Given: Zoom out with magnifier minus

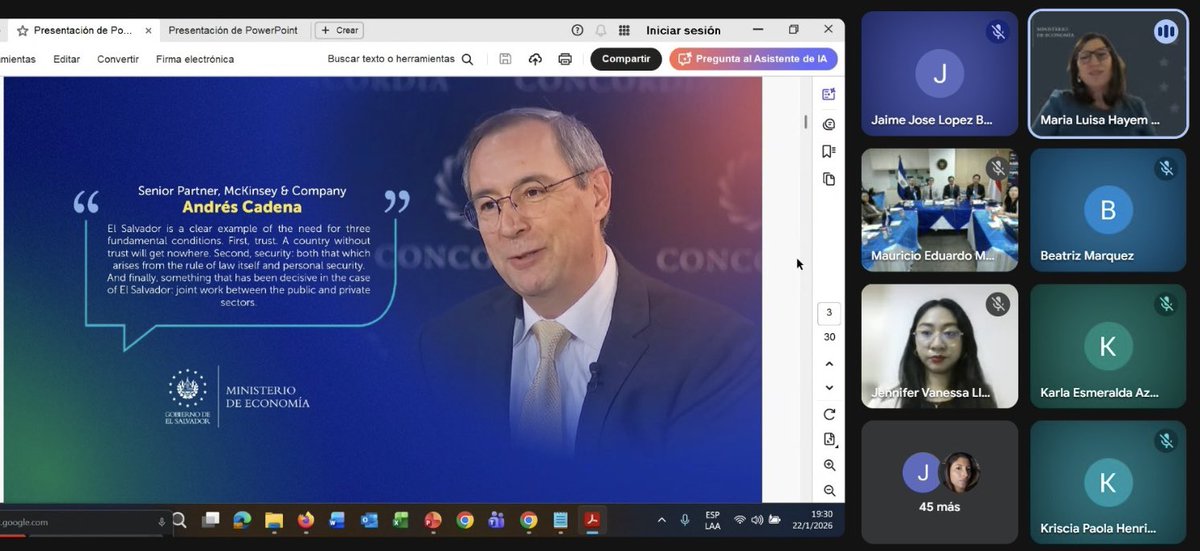Looking at the screenshot, I should (x=829, y=490).
